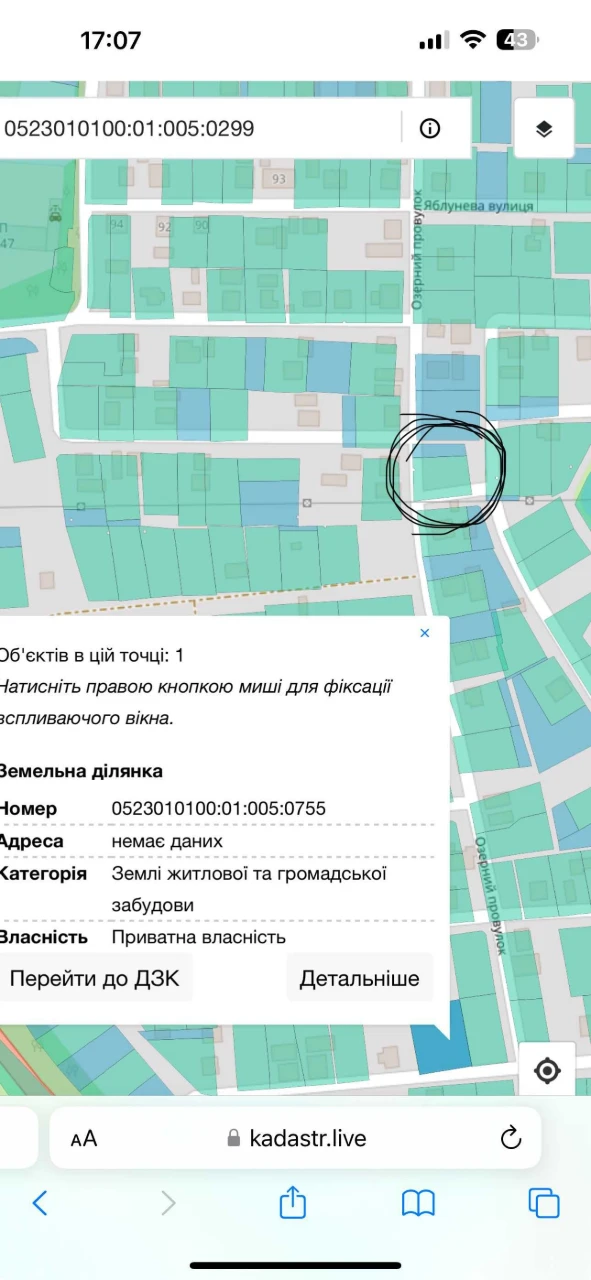
Task: Tap the Wi-Fi indicator in the status bar
Action: [x=473, y=40]
